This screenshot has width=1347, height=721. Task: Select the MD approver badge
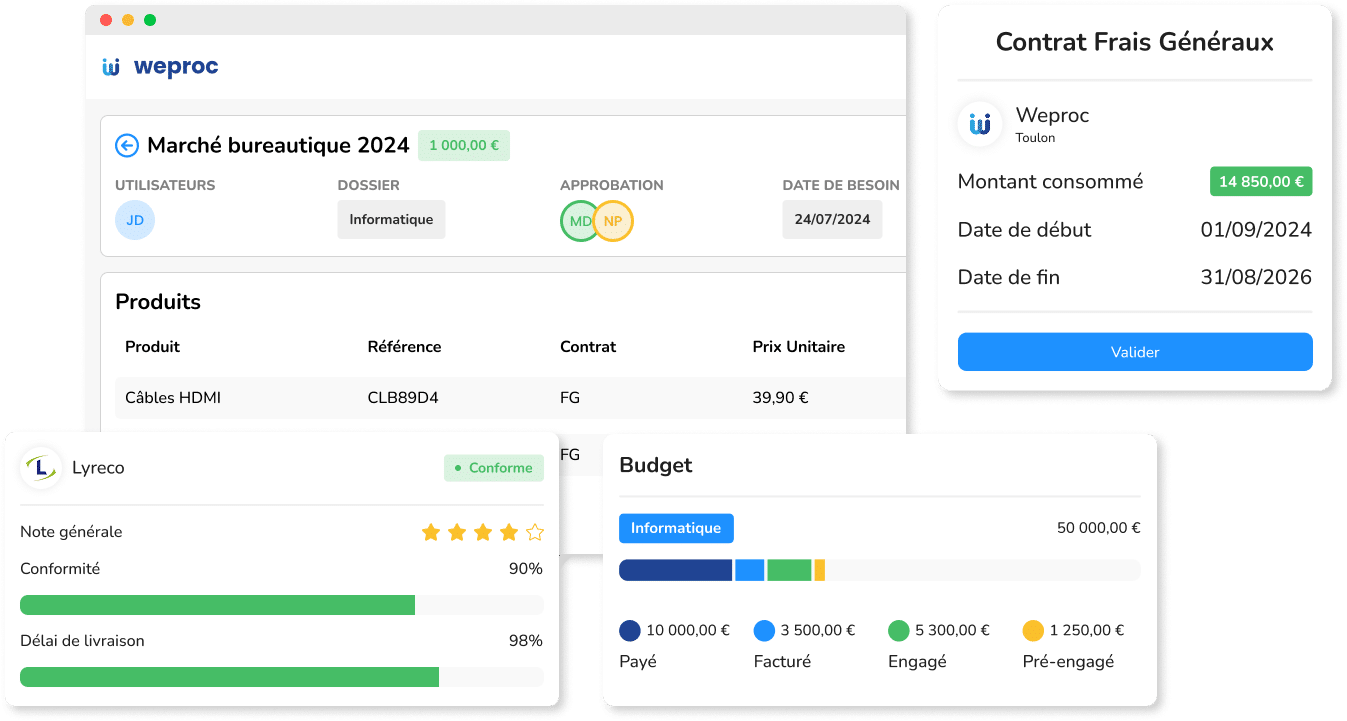pyautogui.click(x=580, y=221)
